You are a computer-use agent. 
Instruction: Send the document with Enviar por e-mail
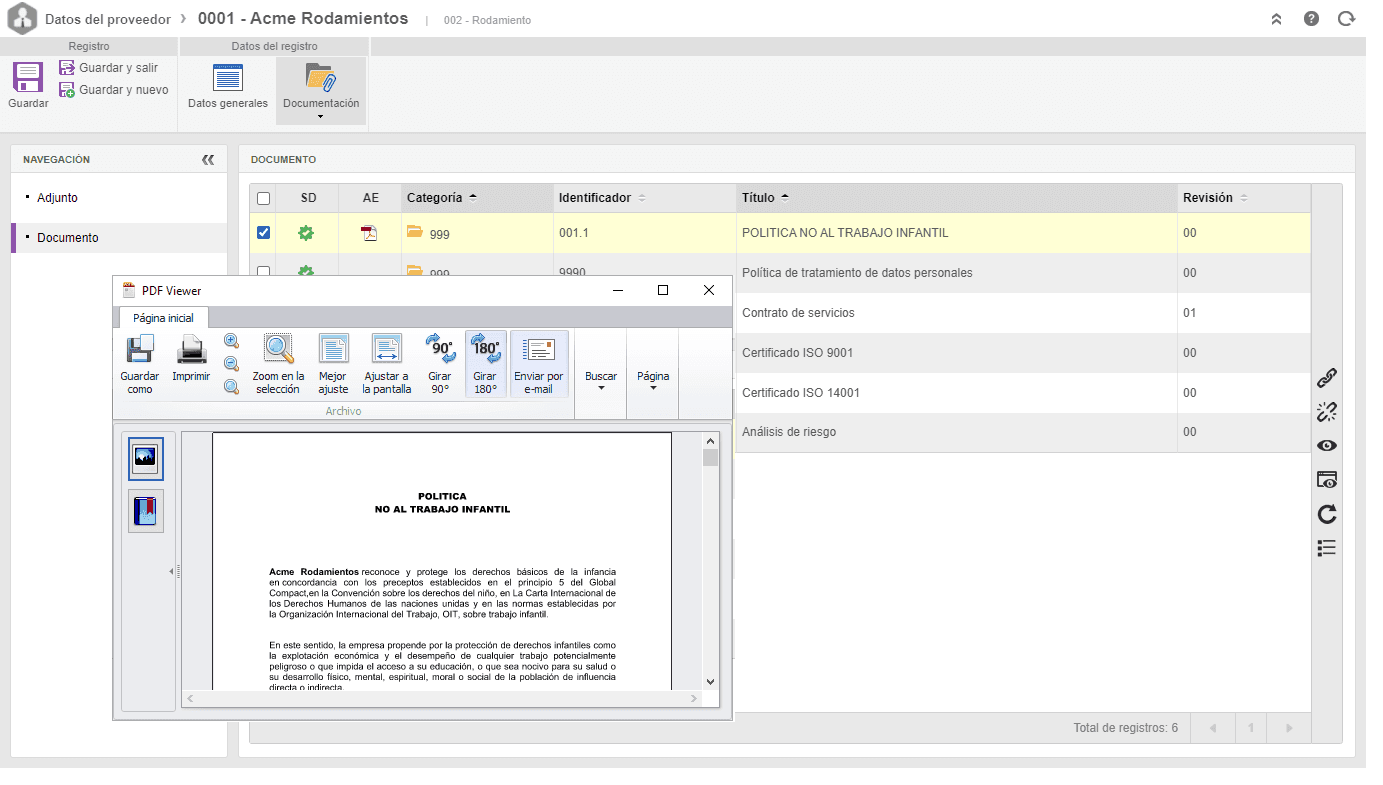tap(539, 365)
